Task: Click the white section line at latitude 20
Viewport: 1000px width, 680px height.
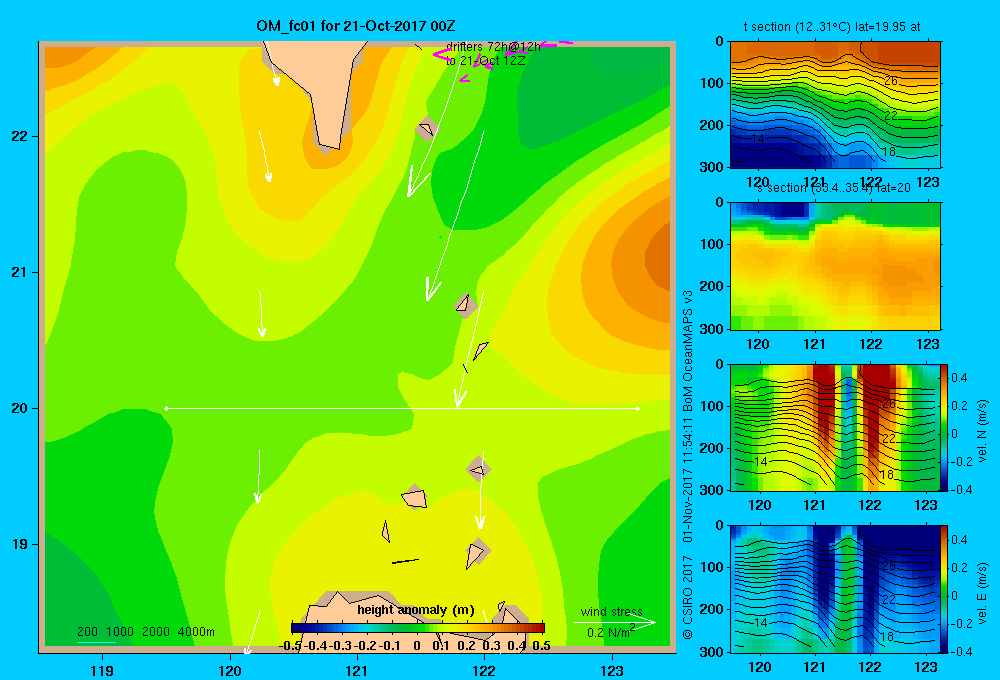Action: pyautogui.click(x=402, y=408)
